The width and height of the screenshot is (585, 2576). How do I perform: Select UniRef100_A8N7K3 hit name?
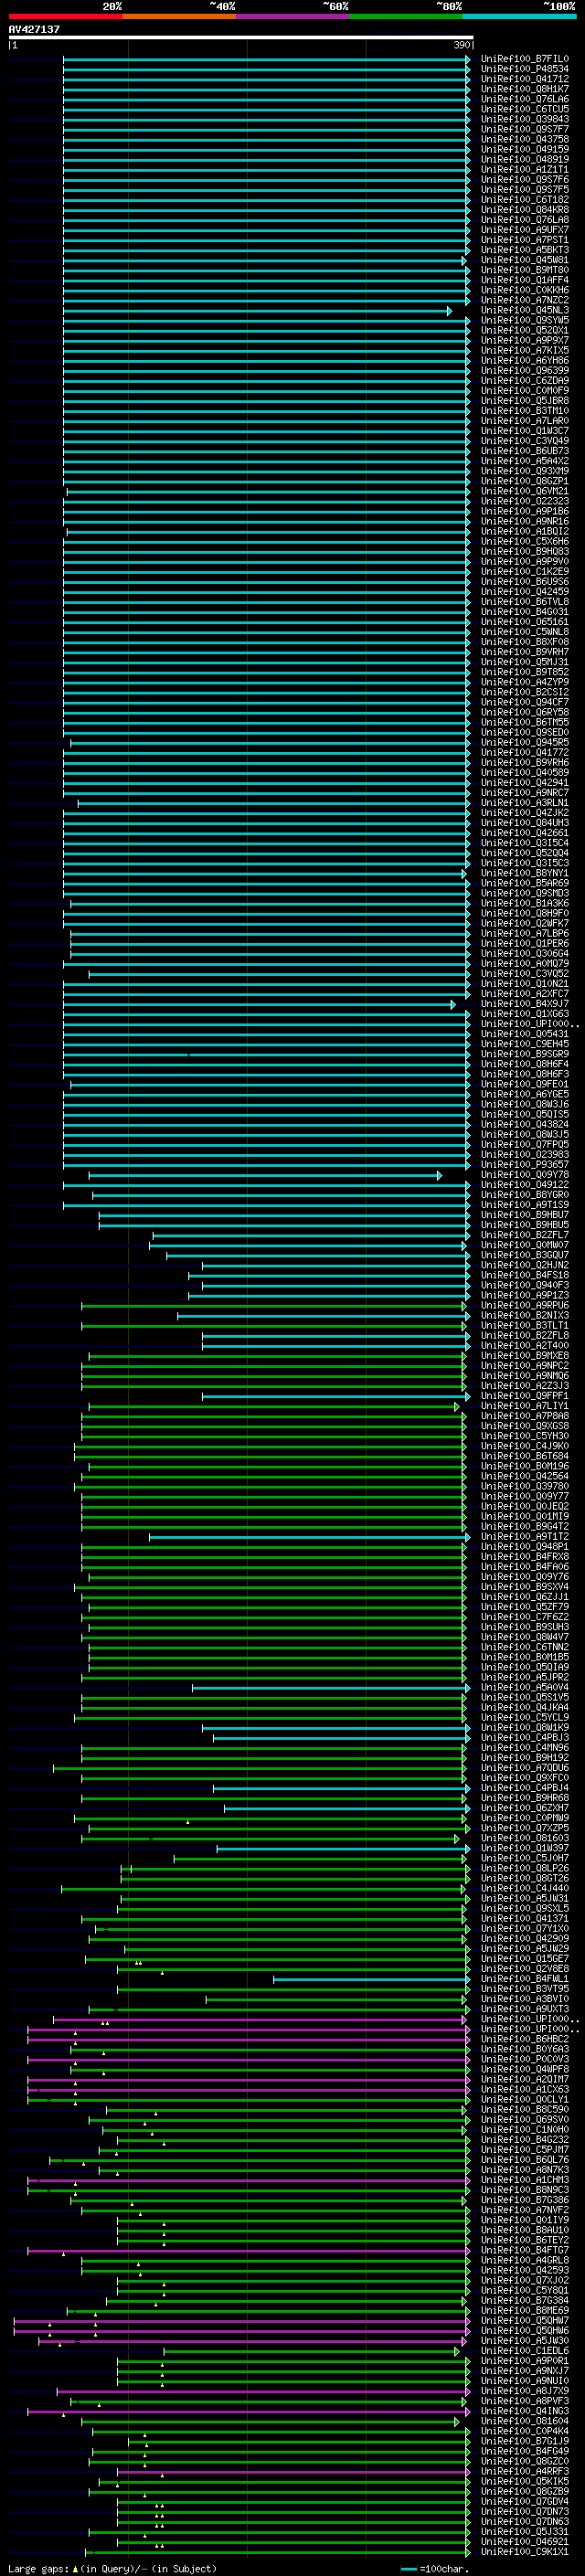524,2170
